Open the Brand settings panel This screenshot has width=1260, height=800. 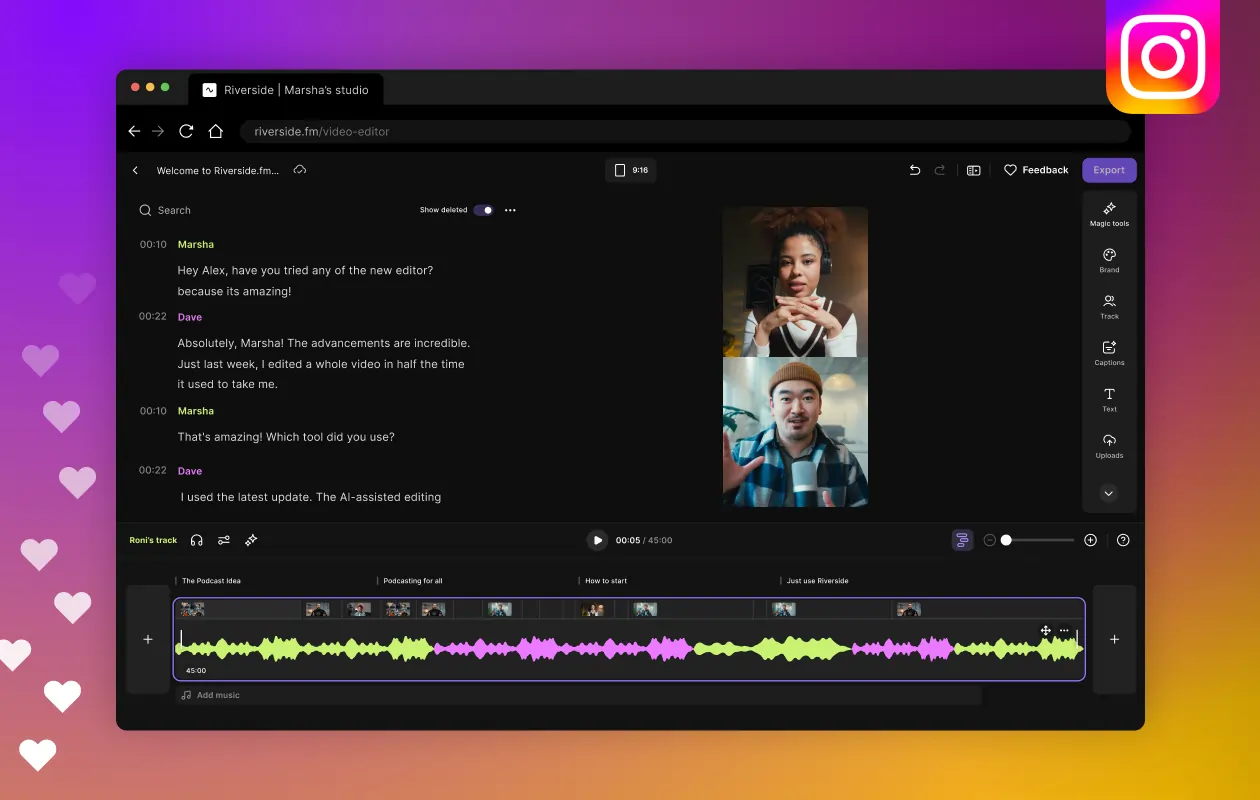1109,260
